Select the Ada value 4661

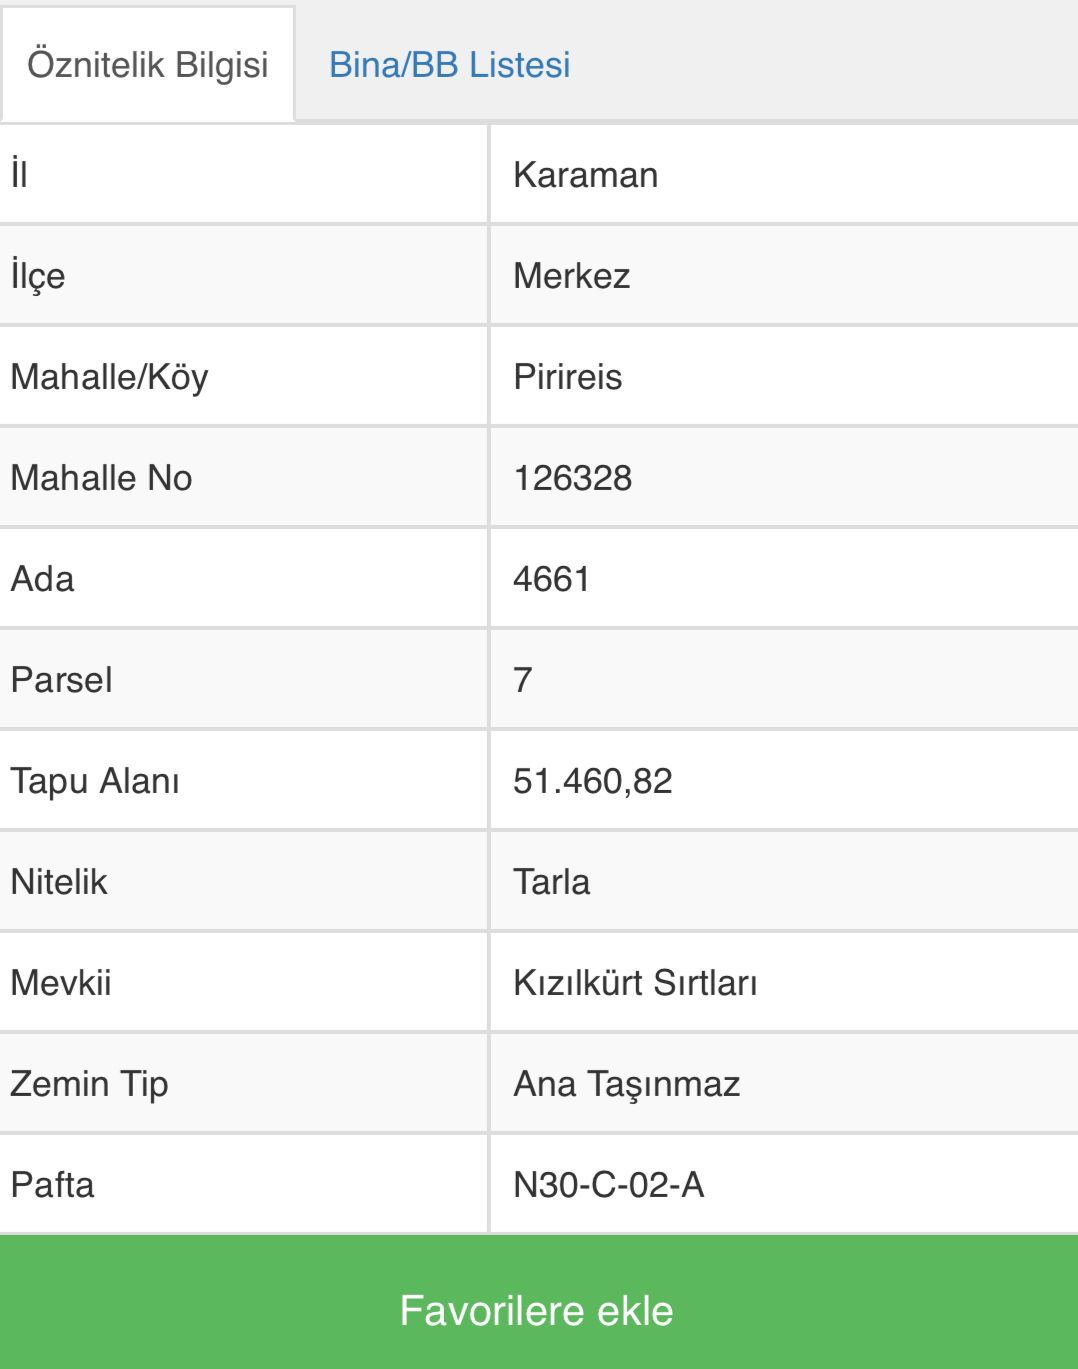click(551, 579)
